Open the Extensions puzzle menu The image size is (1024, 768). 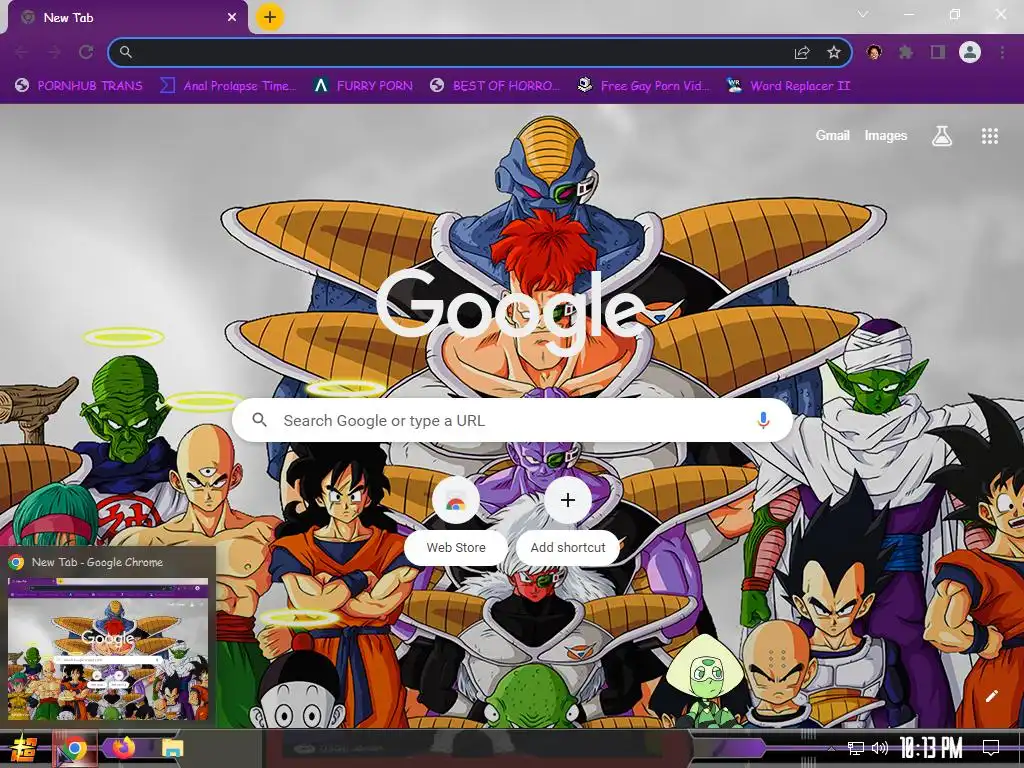point(906,52)
